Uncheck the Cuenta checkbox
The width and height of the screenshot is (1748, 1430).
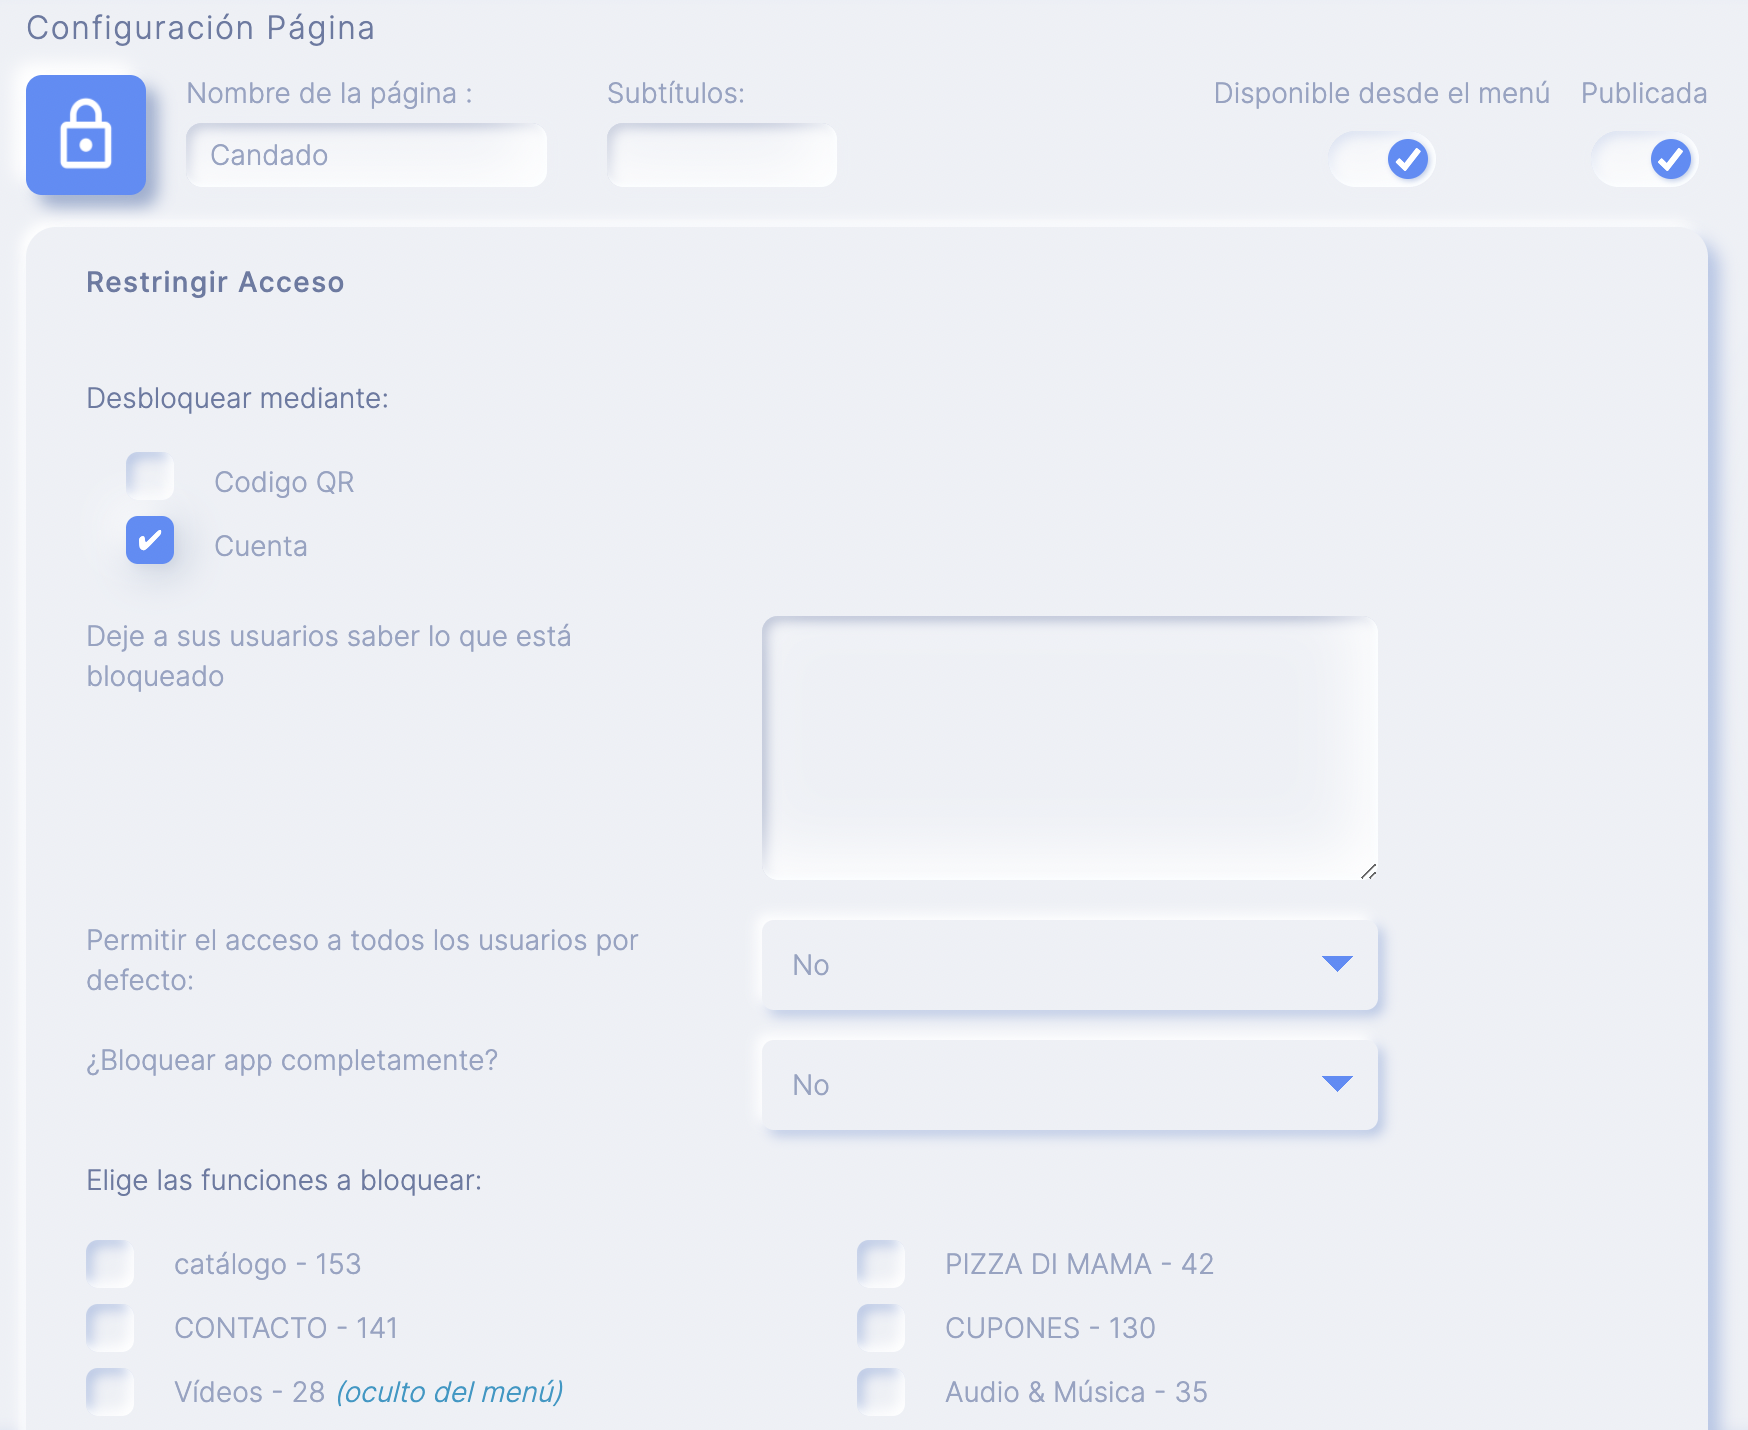coord(150,540)
